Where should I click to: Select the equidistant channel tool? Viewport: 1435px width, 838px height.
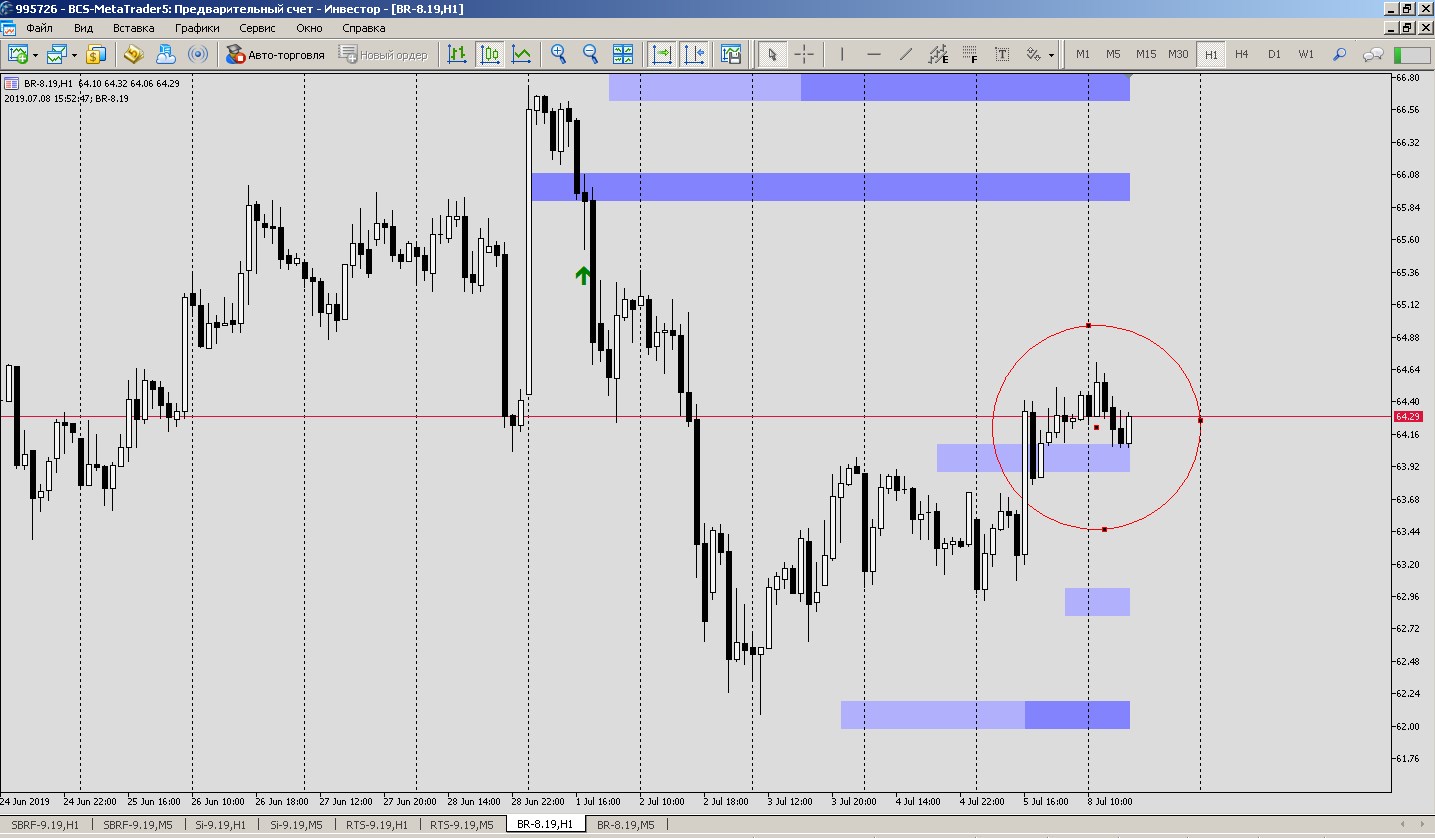coord(938,54)
